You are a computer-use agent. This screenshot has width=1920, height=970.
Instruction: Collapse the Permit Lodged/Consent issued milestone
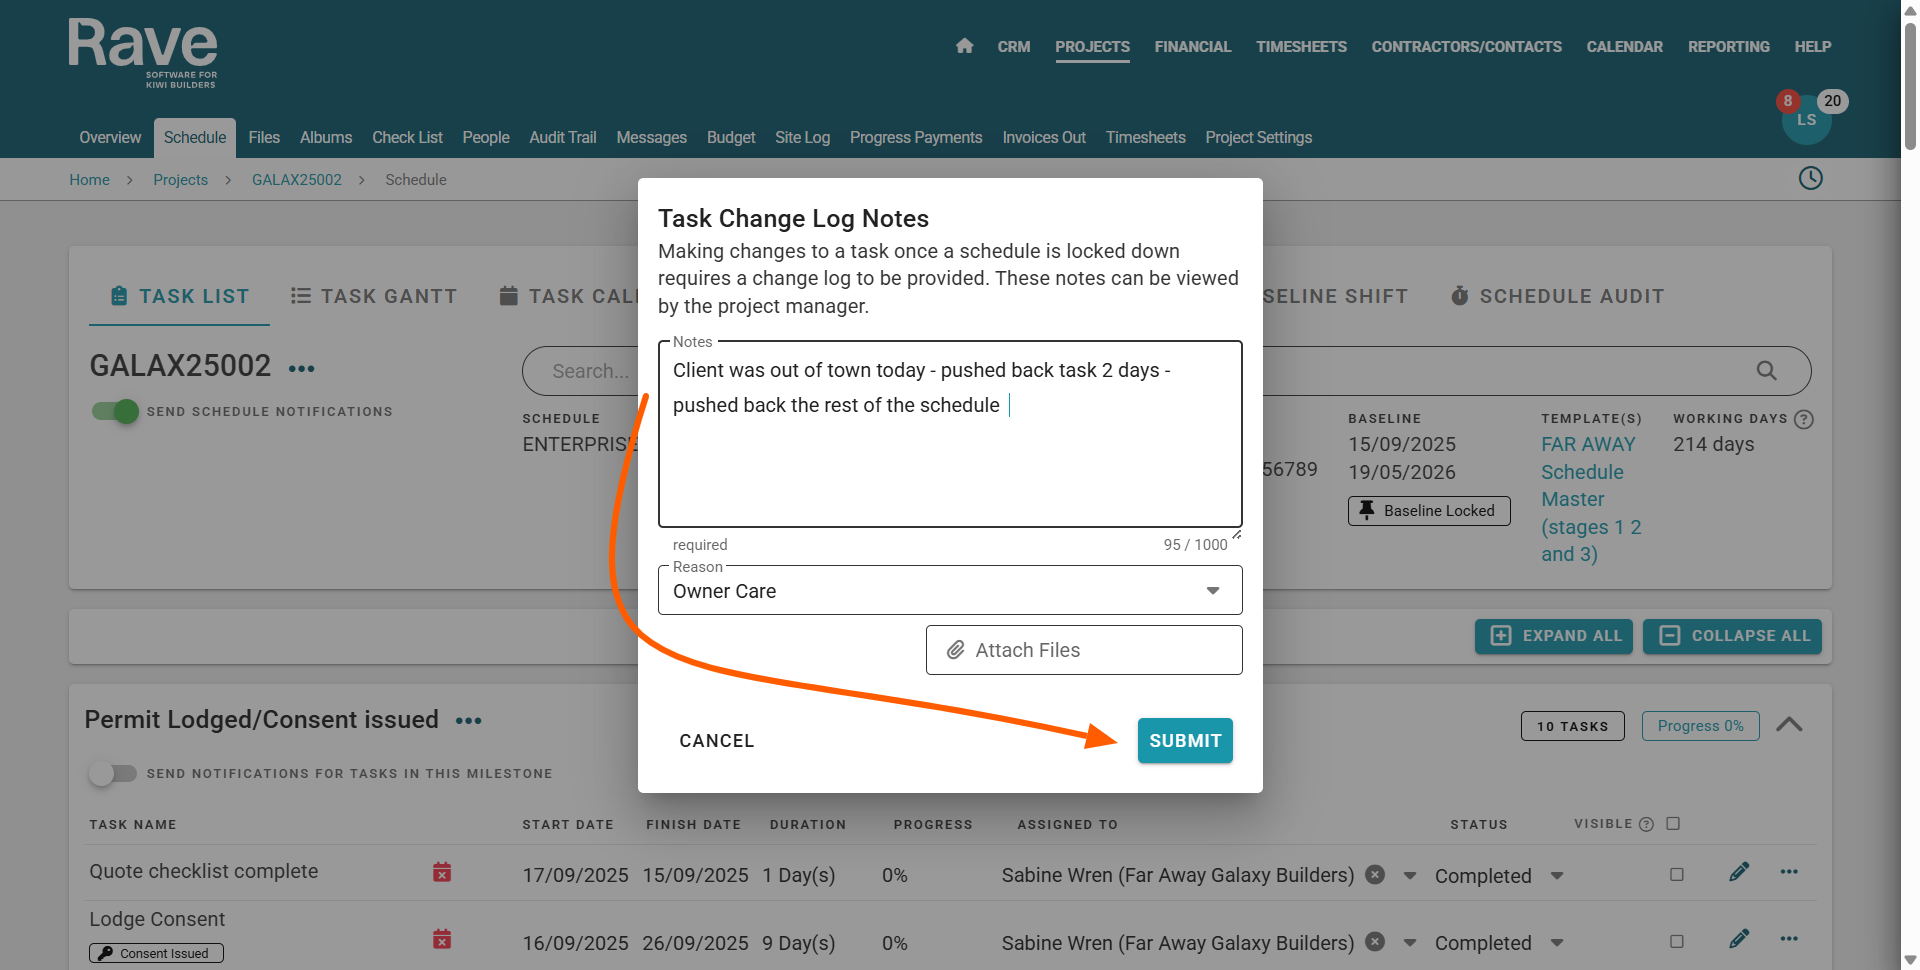[1789, 725]
